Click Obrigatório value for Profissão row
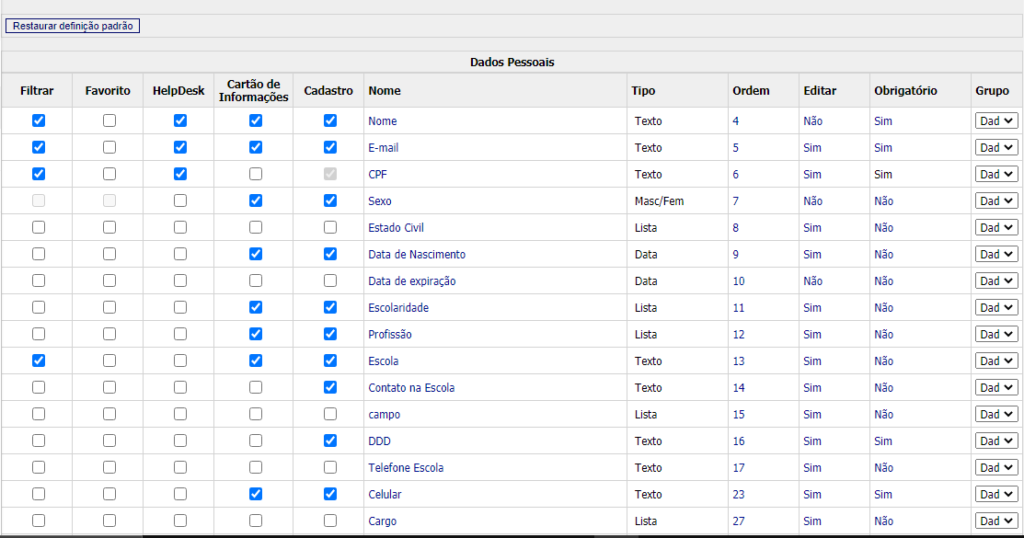 883,335
